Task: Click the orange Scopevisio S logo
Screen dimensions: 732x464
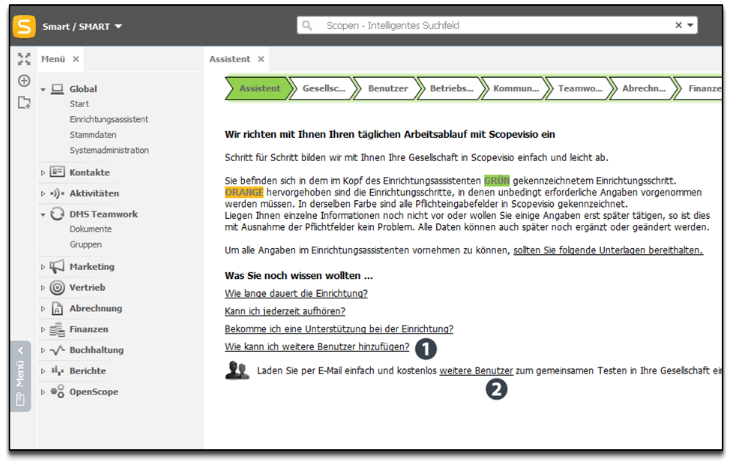Action: click(x=24, y=26)
